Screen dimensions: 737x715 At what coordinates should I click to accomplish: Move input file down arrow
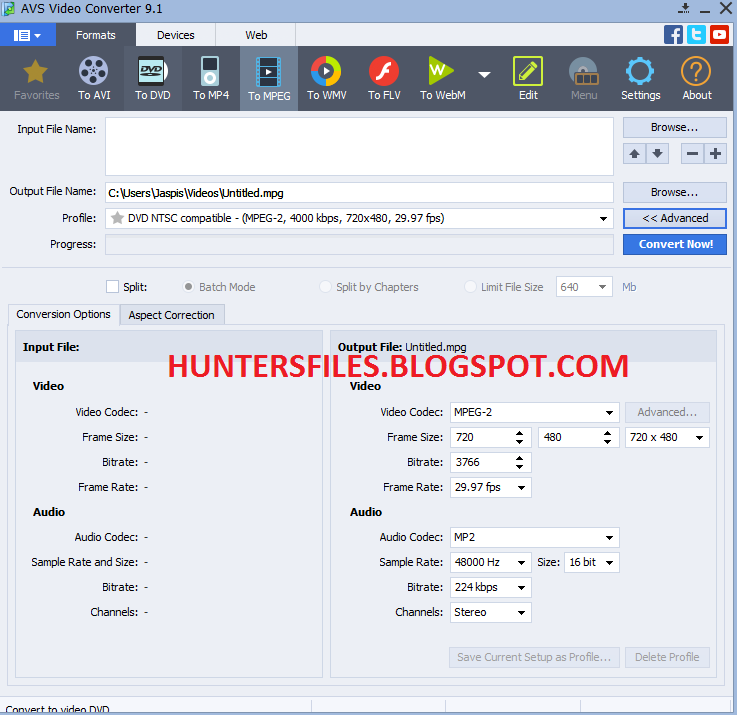(658, 154)
